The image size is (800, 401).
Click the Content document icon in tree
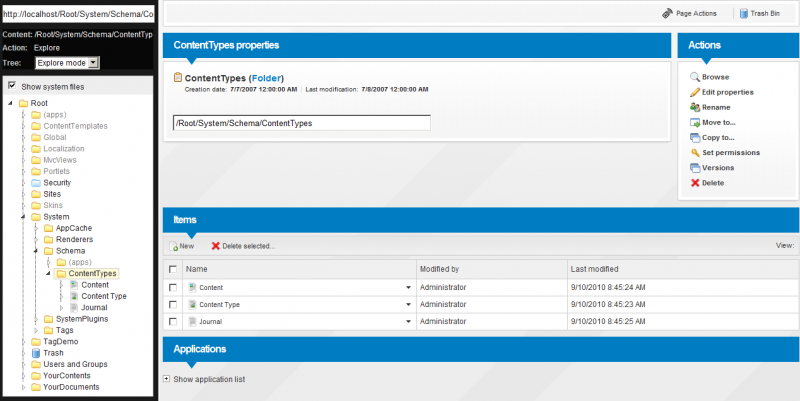(74, 285)
